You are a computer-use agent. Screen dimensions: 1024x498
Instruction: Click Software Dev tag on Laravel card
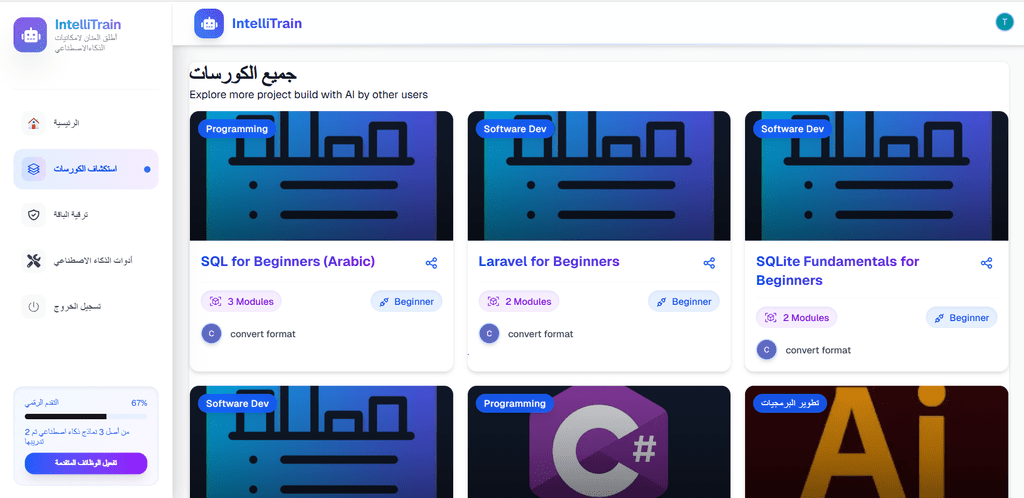click(515, 129)
